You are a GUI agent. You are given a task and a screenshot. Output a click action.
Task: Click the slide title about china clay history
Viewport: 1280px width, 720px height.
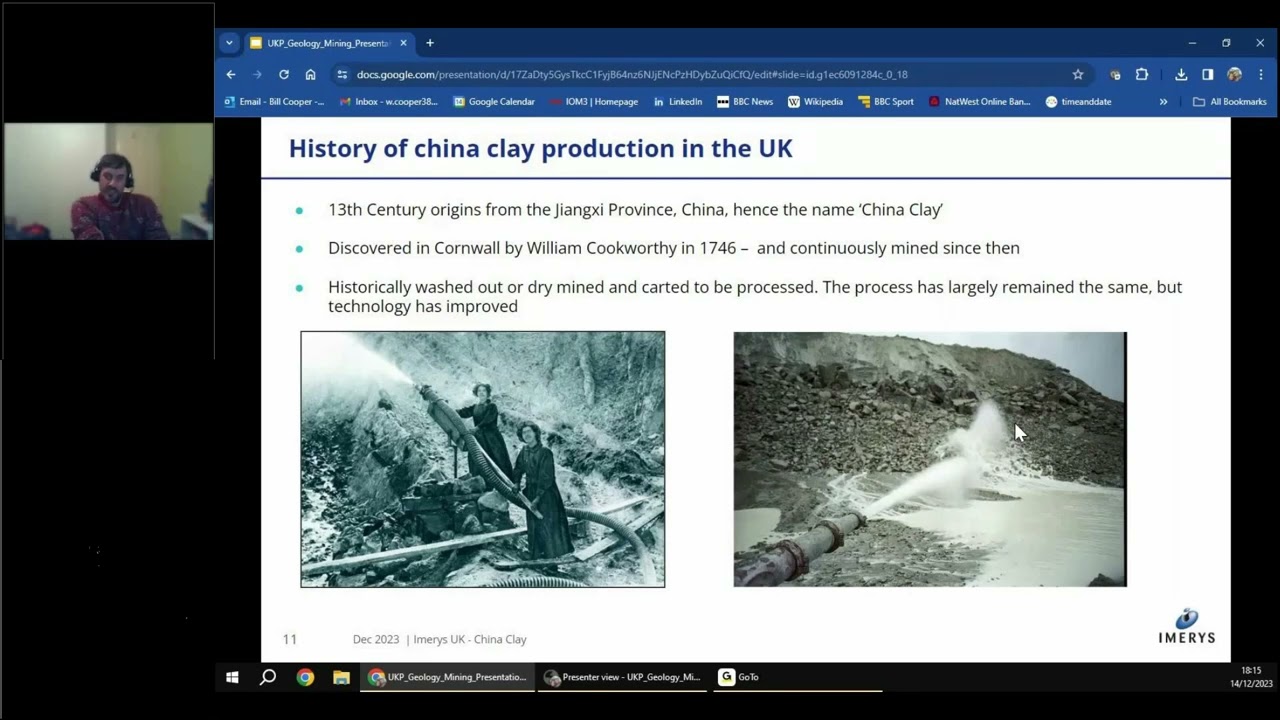540,148
